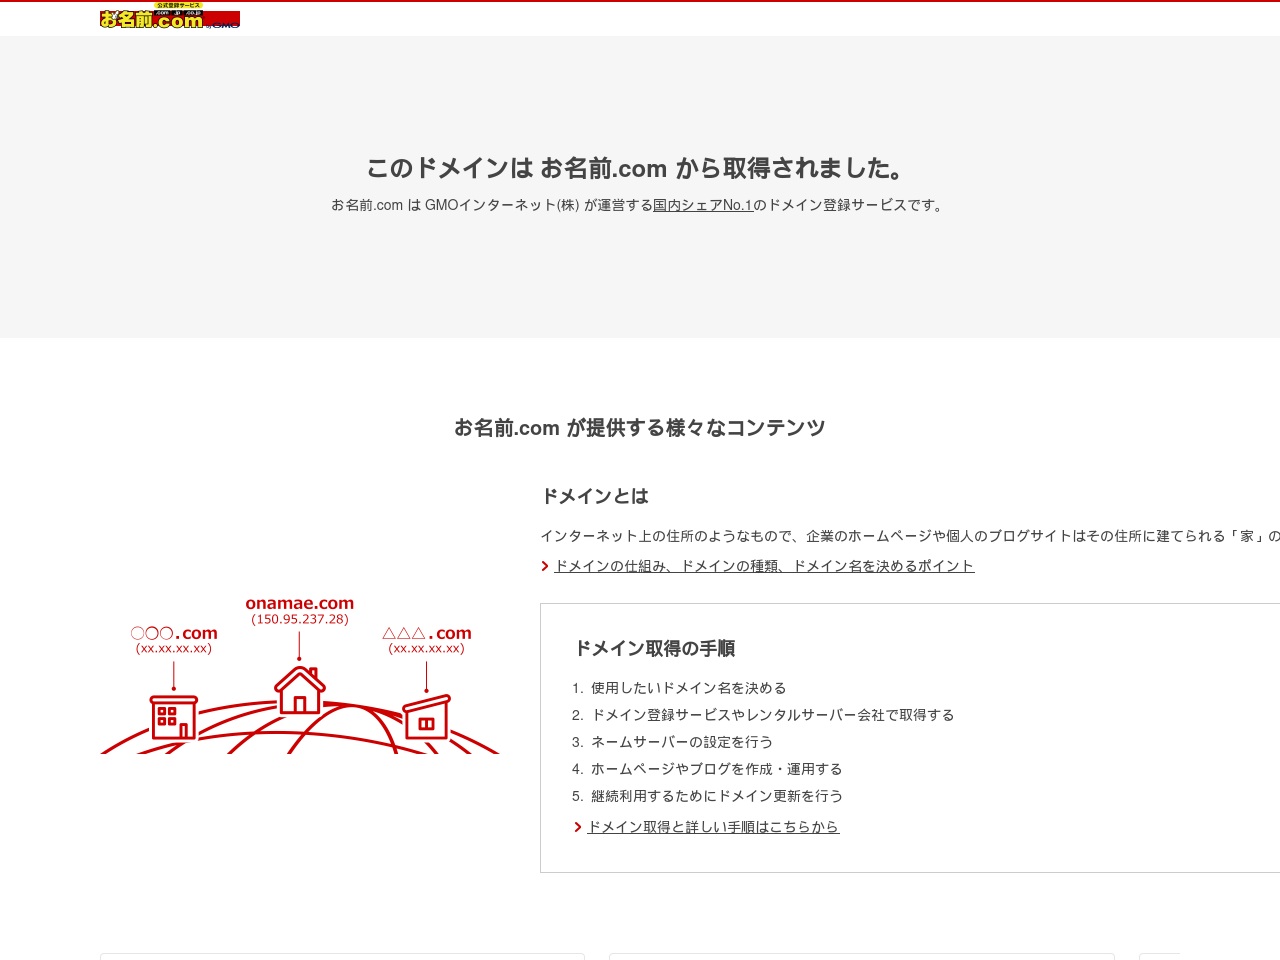The image size is (1280, 960).
Task: Click the onamae.com house illustration
Action: 300,690
